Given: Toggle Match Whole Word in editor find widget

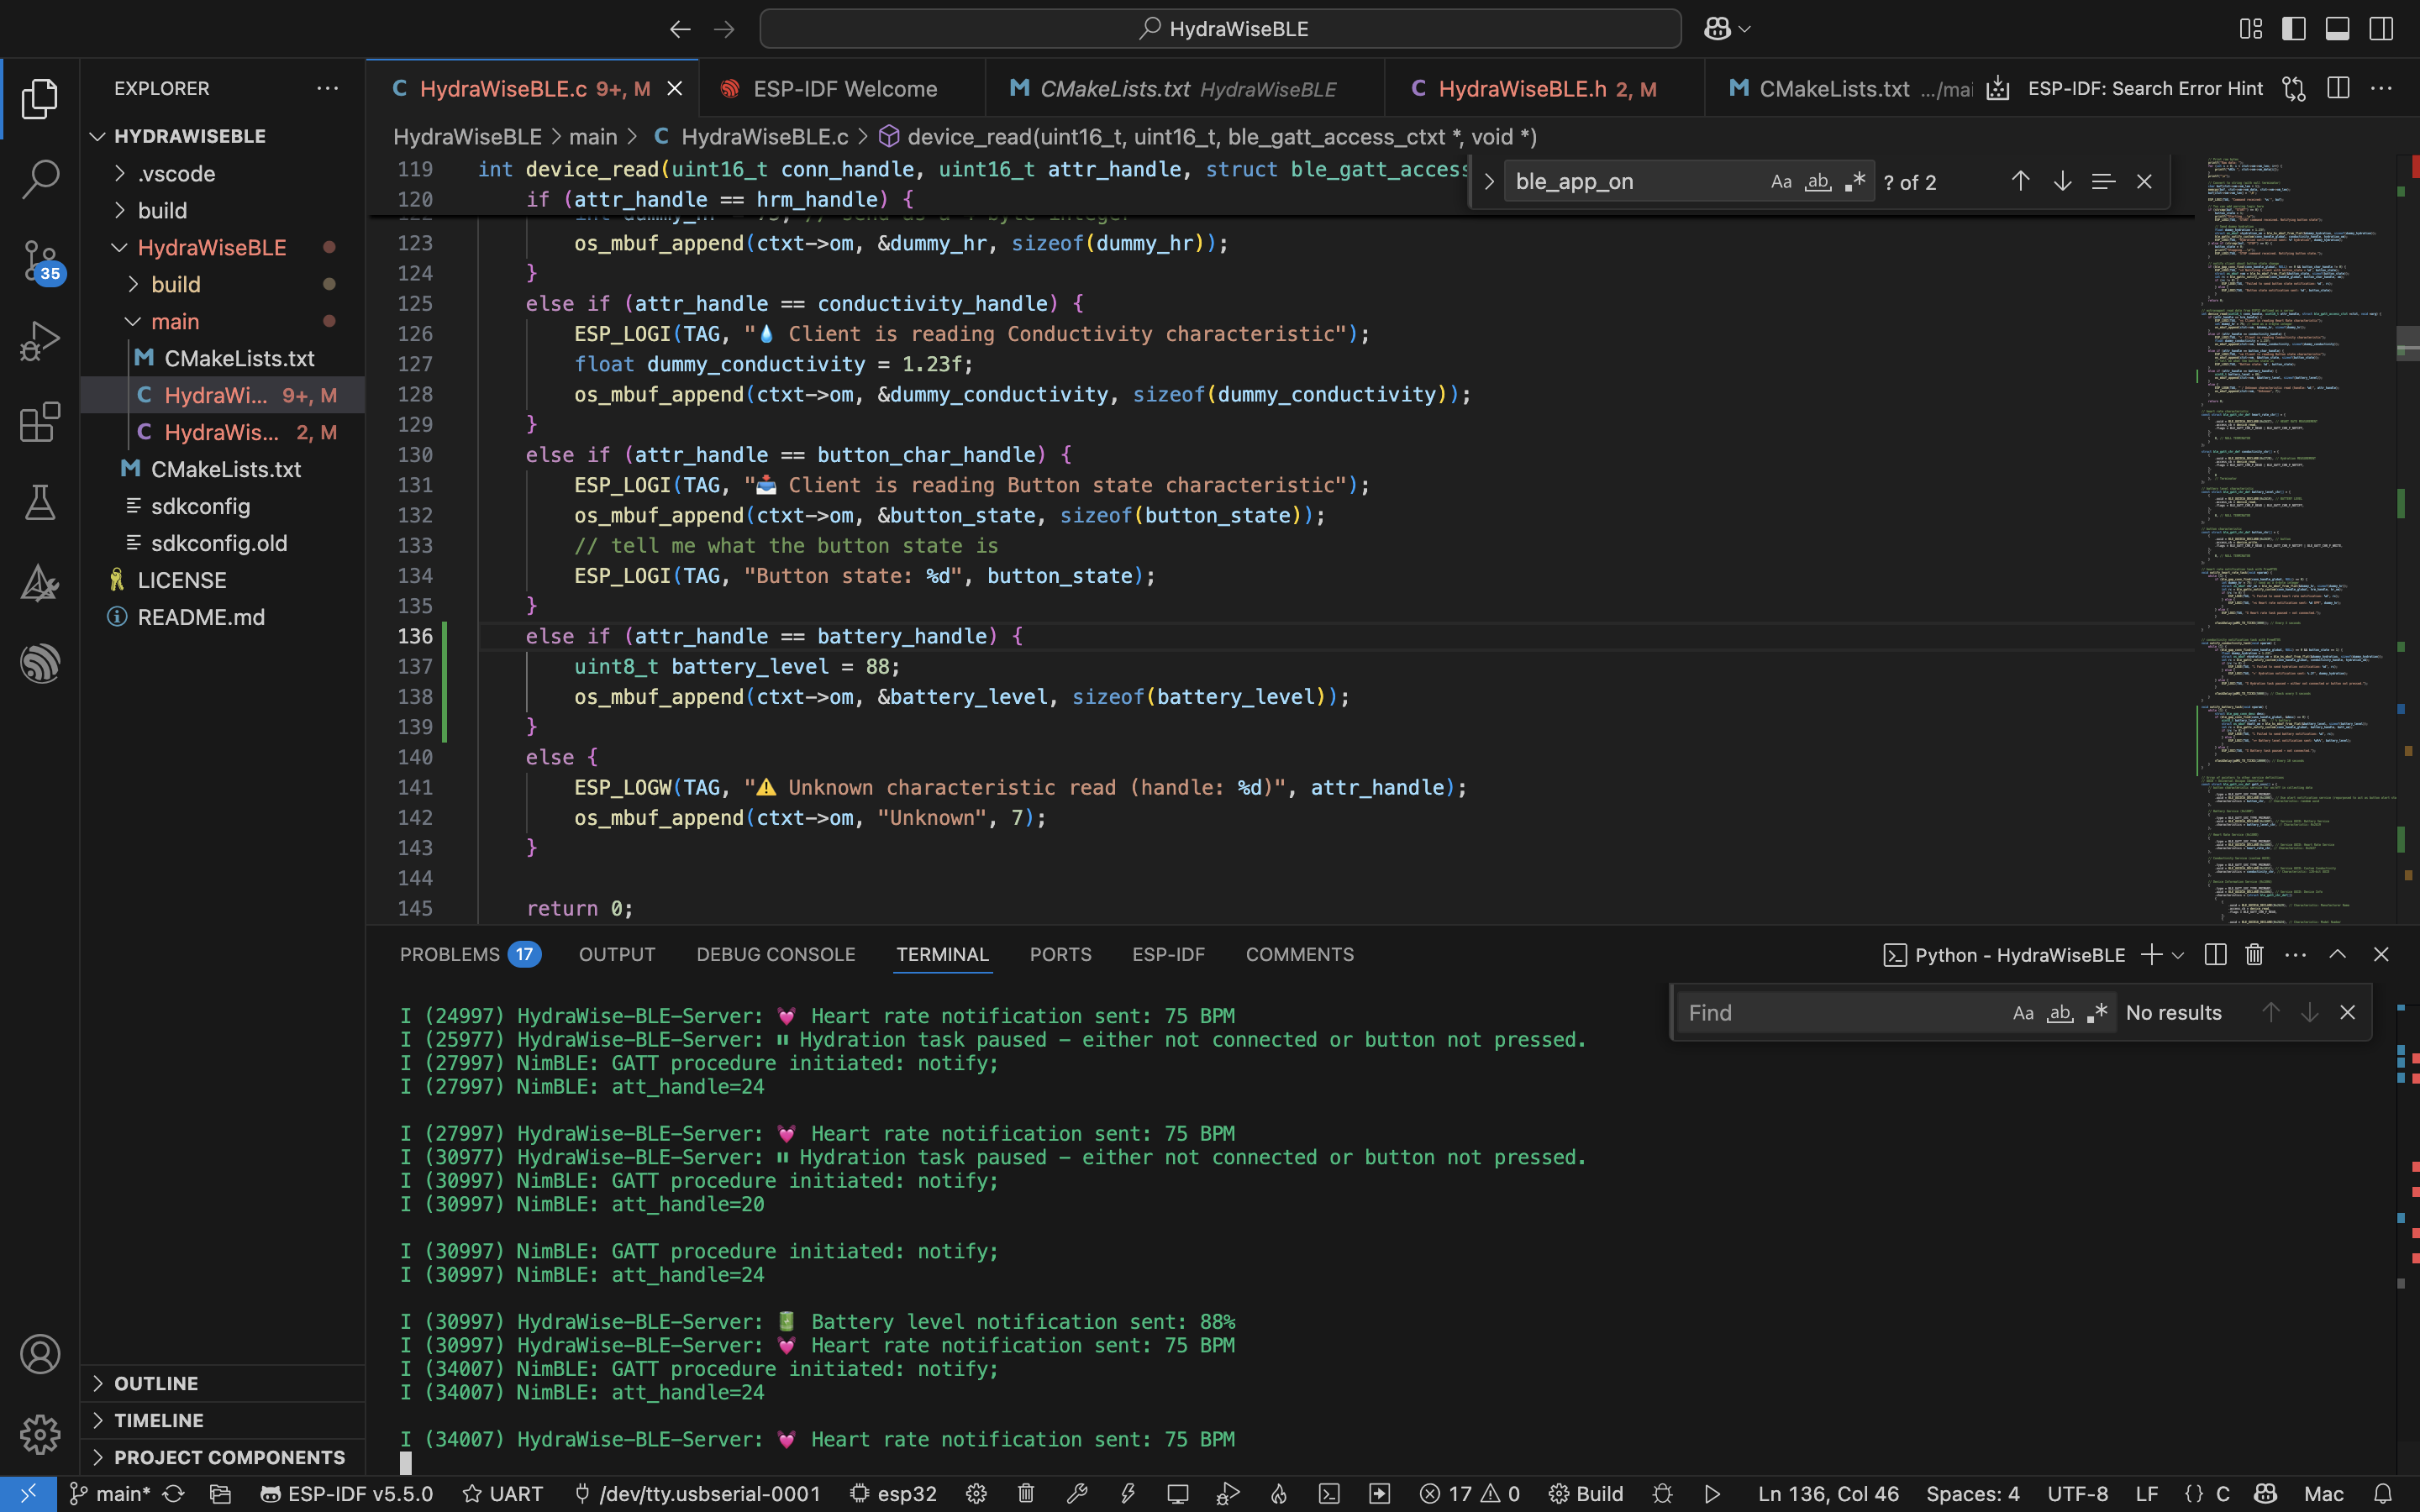Looking at the screenshot, I should (x=1818, y=182).
